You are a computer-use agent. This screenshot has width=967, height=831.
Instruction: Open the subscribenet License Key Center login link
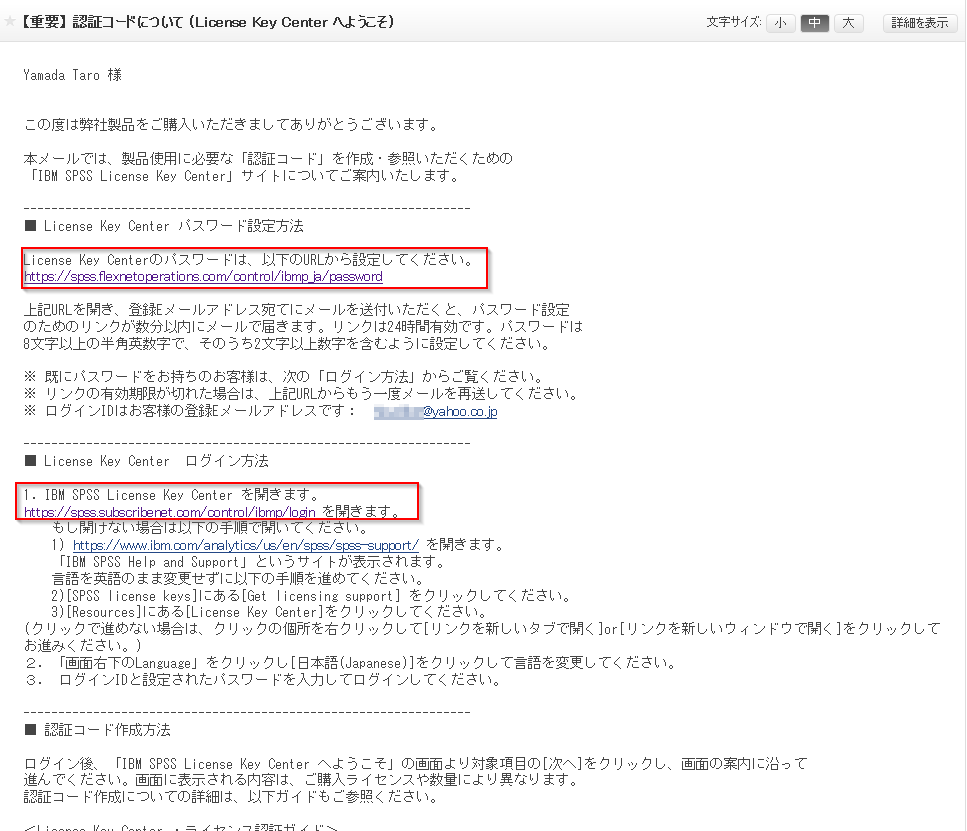(x=170, y=512)
